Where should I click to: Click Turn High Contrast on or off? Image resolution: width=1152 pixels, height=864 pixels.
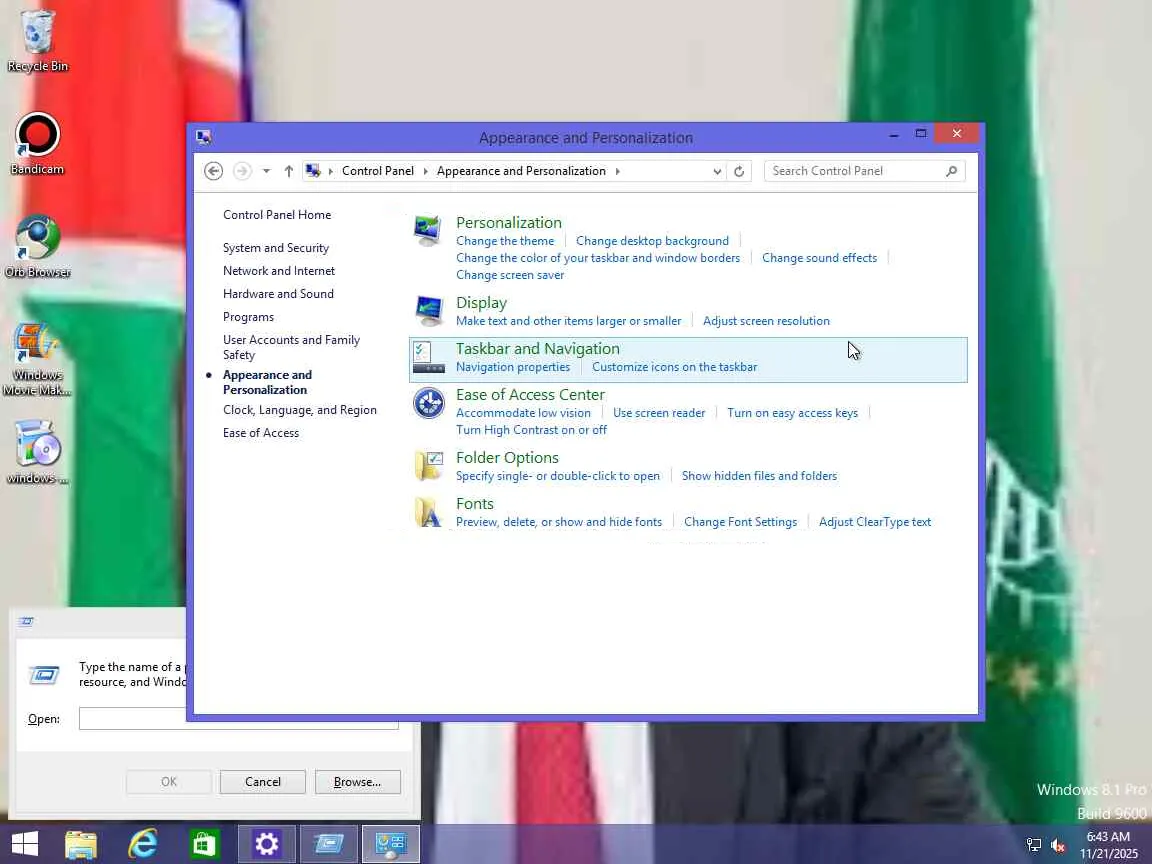pos(531,430)
